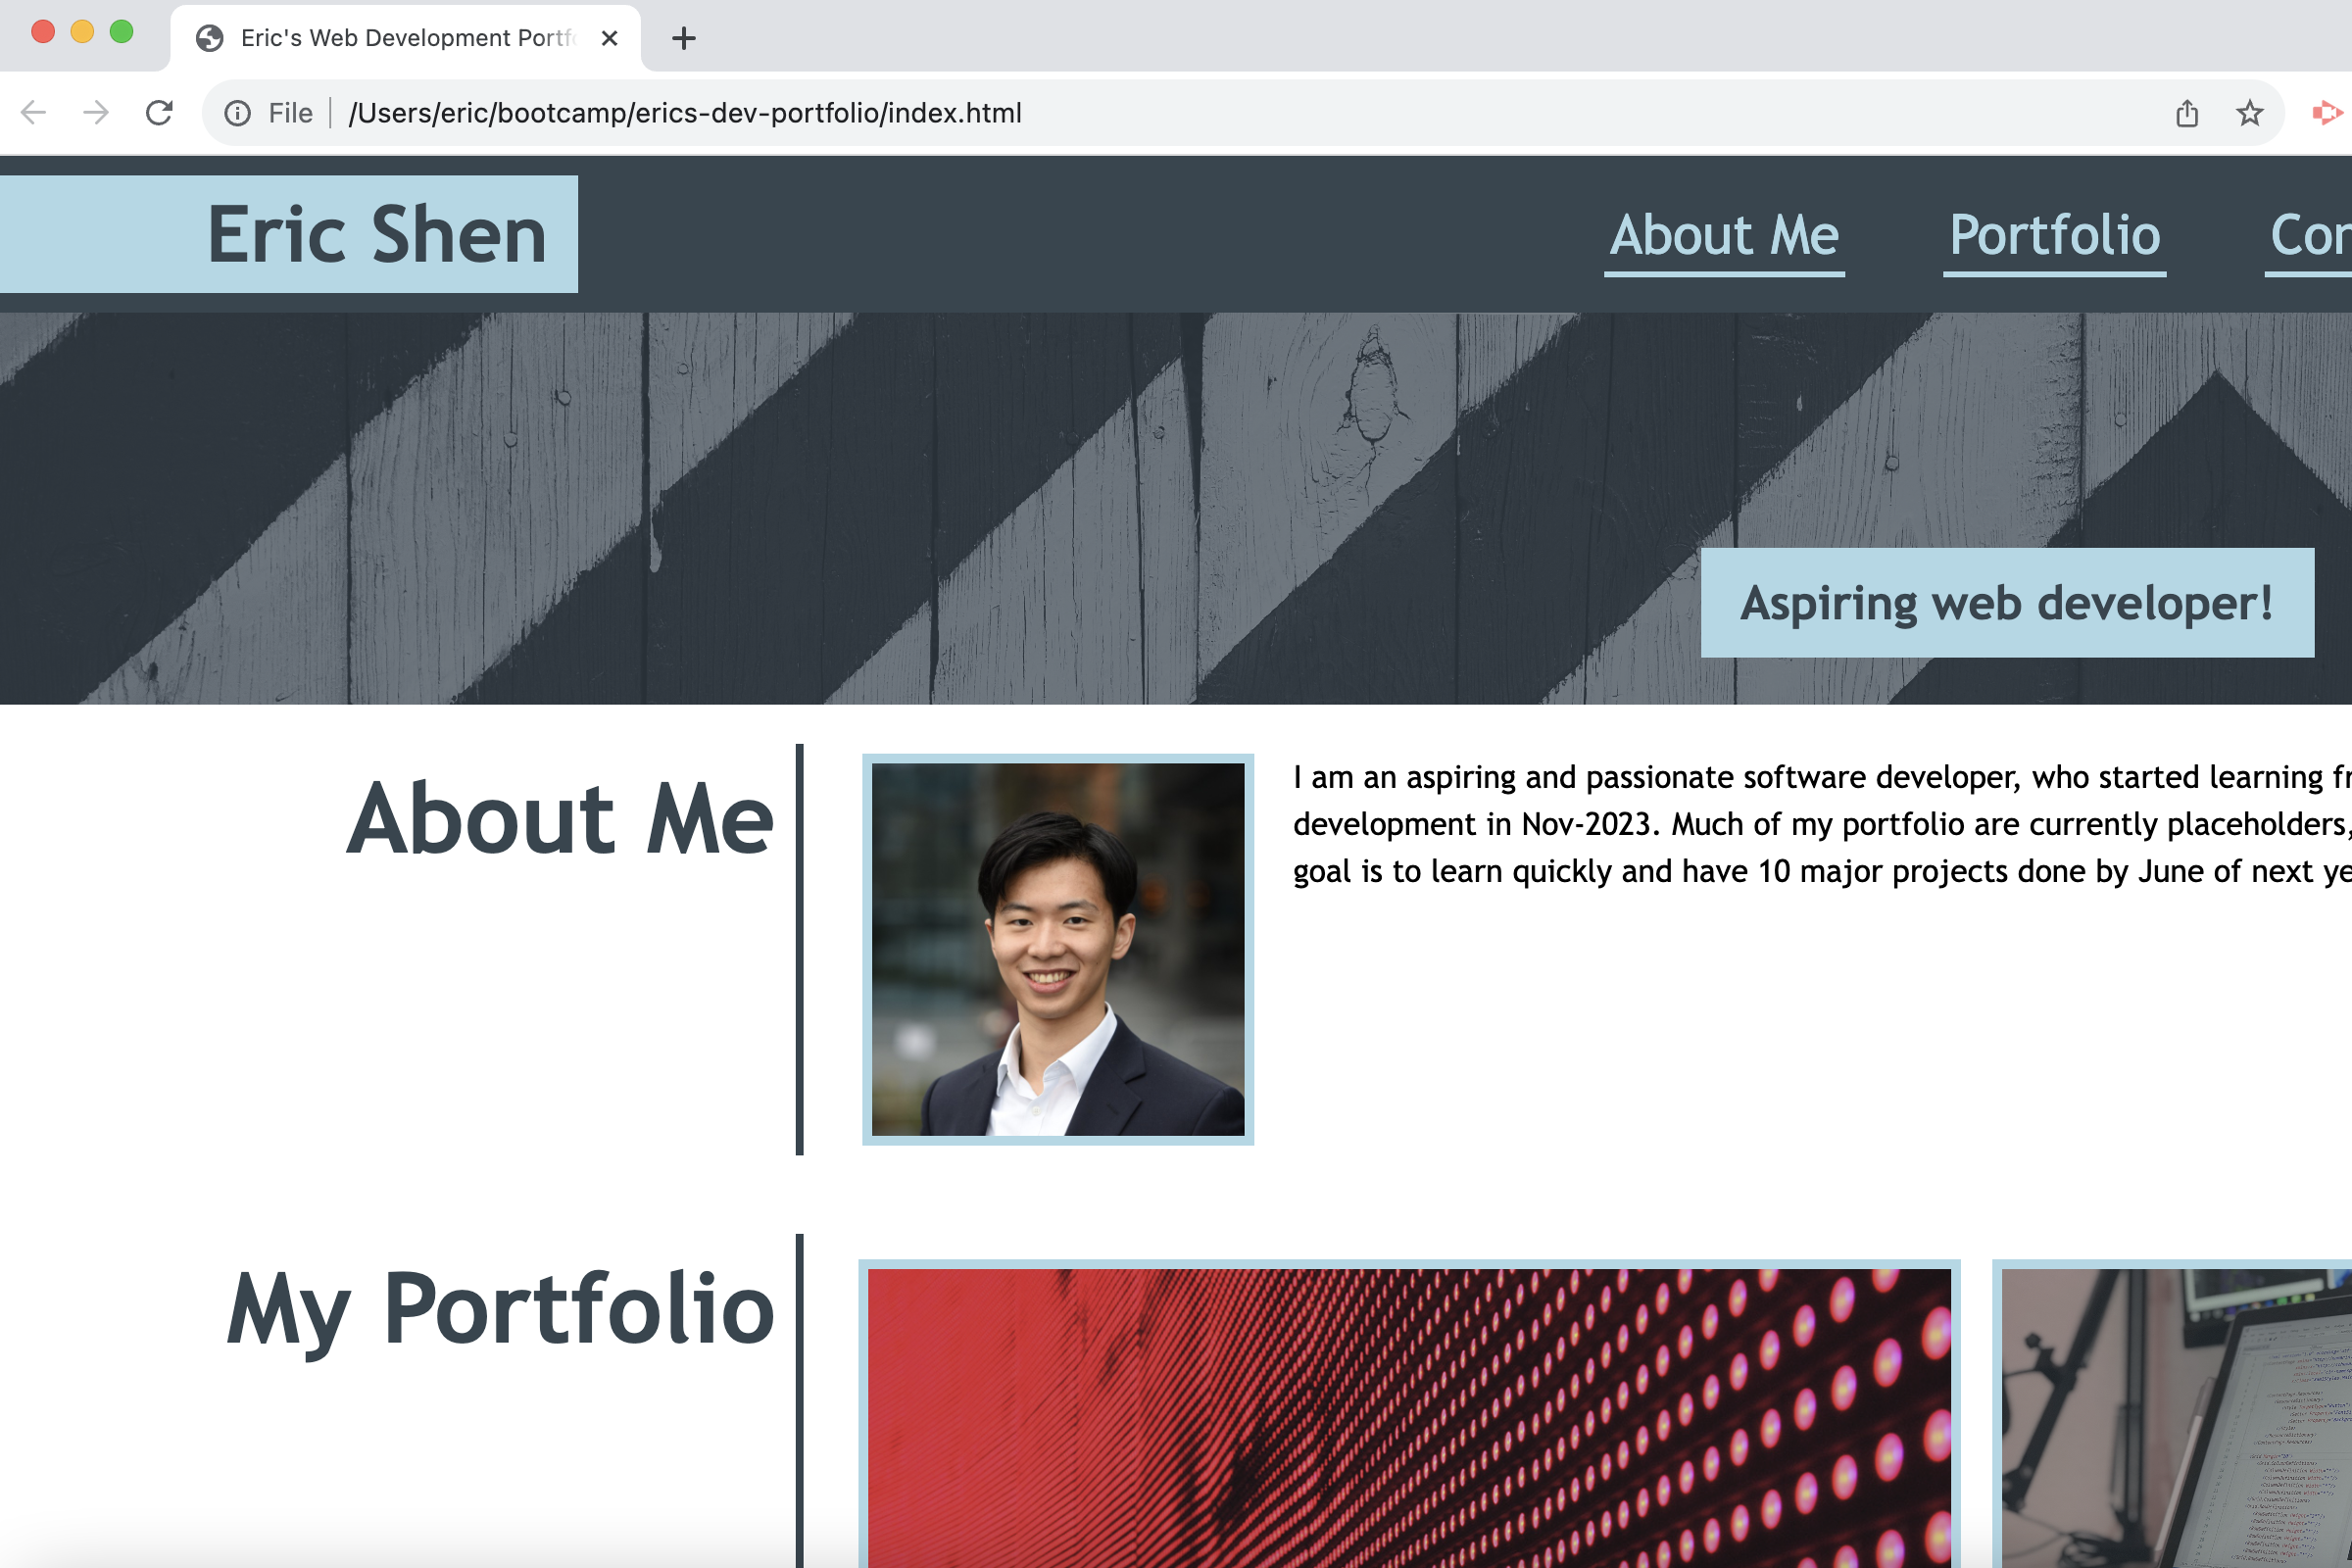Viewport: 2352px width, 1568px height.
Task: Reload the current page
Action: 160,113
